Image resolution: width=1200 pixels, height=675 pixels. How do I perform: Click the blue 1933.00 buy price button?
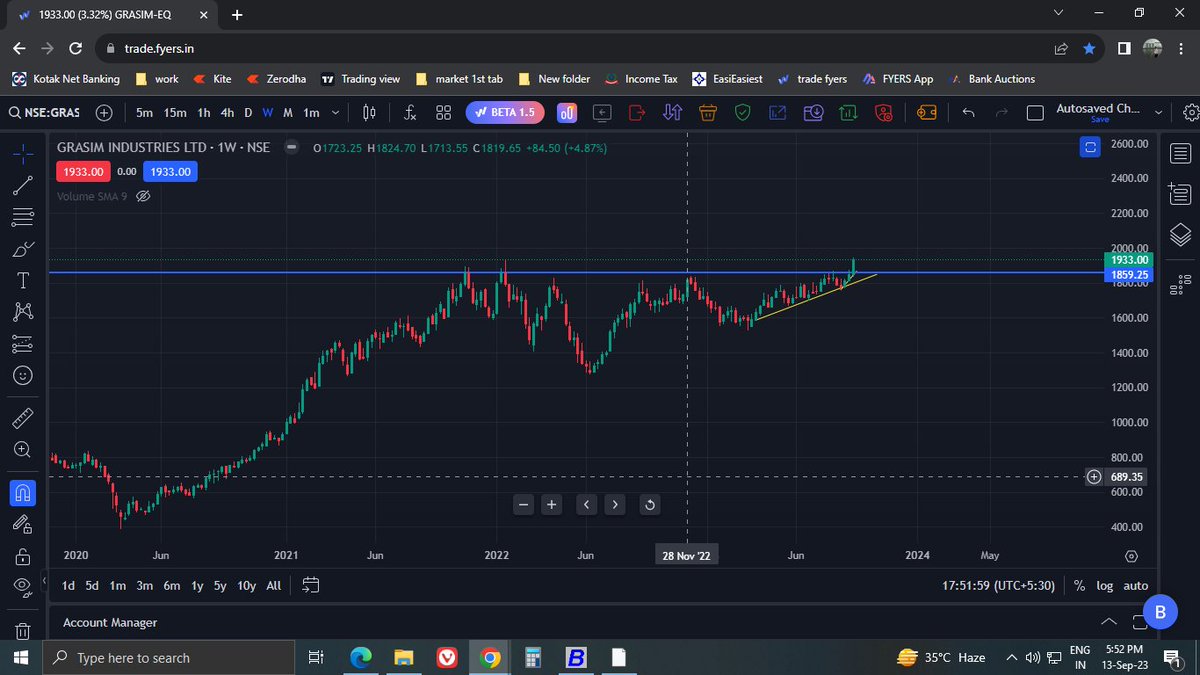(170, 172)
